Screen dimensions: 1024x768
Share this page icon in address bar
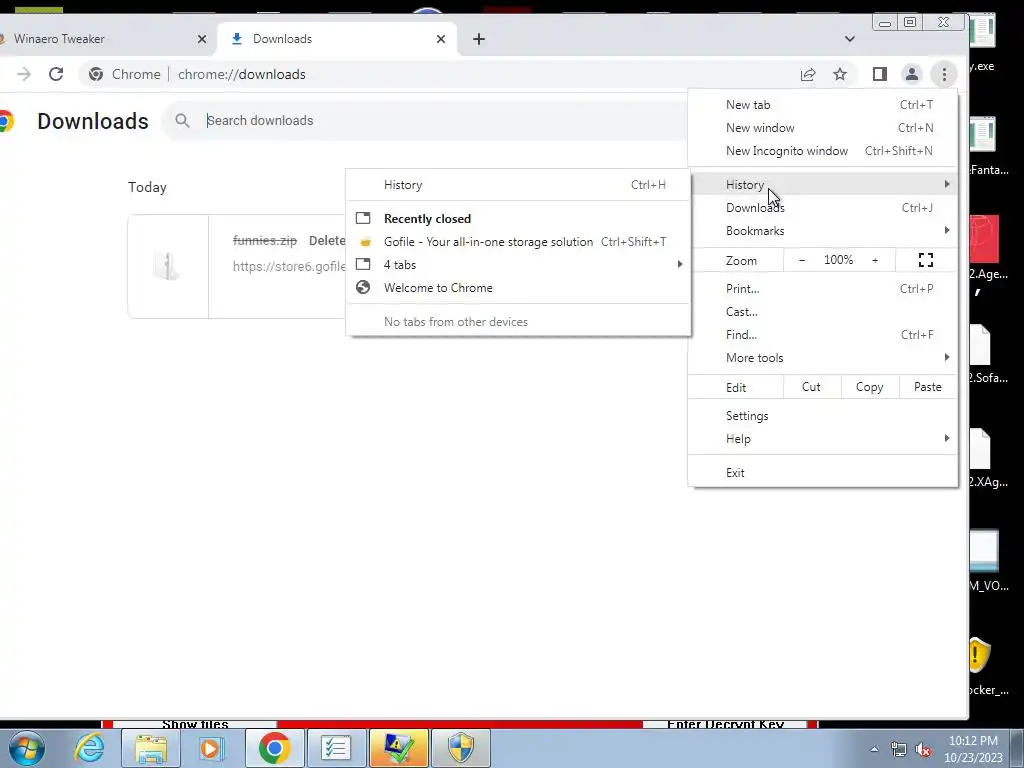[x=808, y=74]
